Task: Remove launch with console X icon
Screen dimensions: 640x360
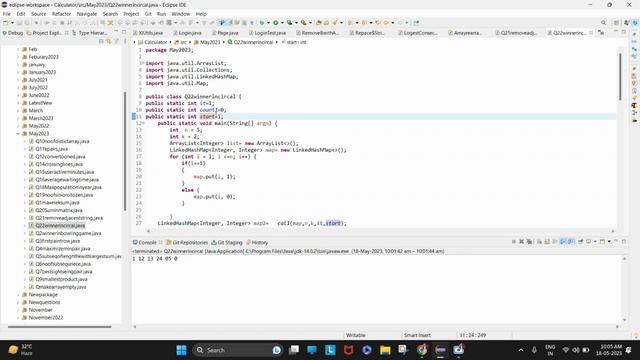Action: pyautogui.click(x=521, y=242)
